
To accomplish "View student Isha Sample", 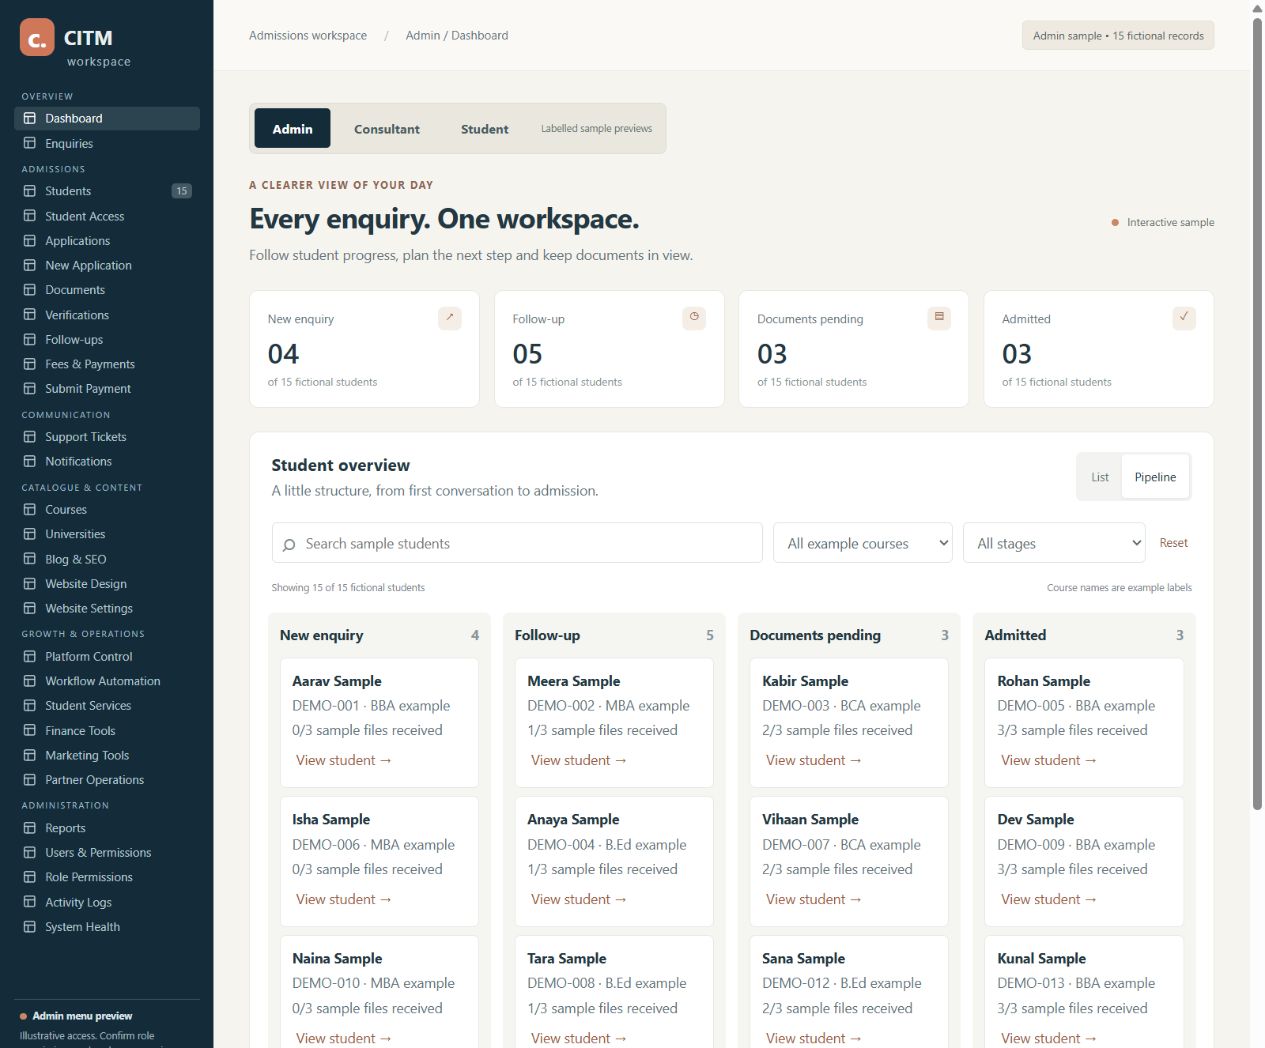I will coord(343,899).
